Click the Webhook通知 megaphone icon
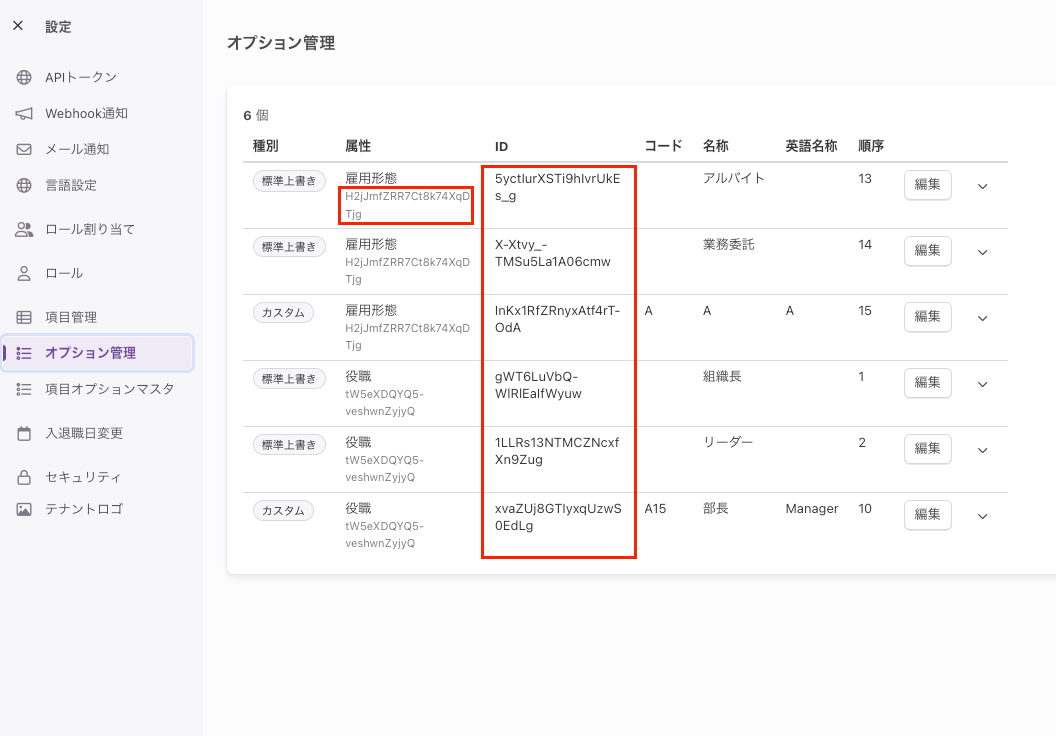Image resolution: width=1056 pixels, height=736 pixels. pos(24,113)
